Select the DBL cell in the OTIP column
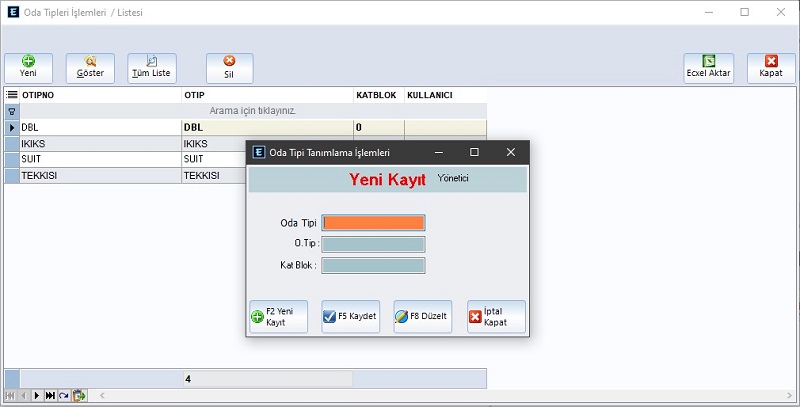800x407 pixels. (x=267, y=128)
